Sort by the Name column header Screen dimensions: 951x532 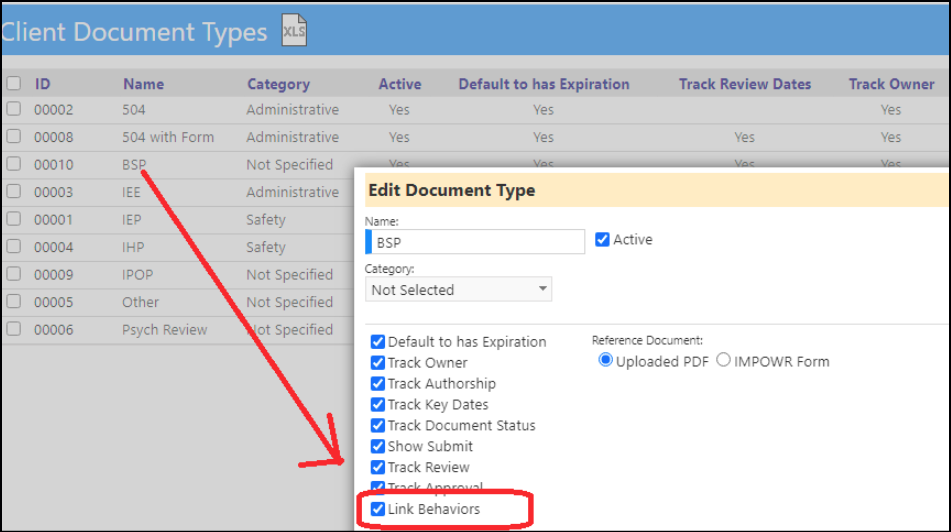pos(144,84)
